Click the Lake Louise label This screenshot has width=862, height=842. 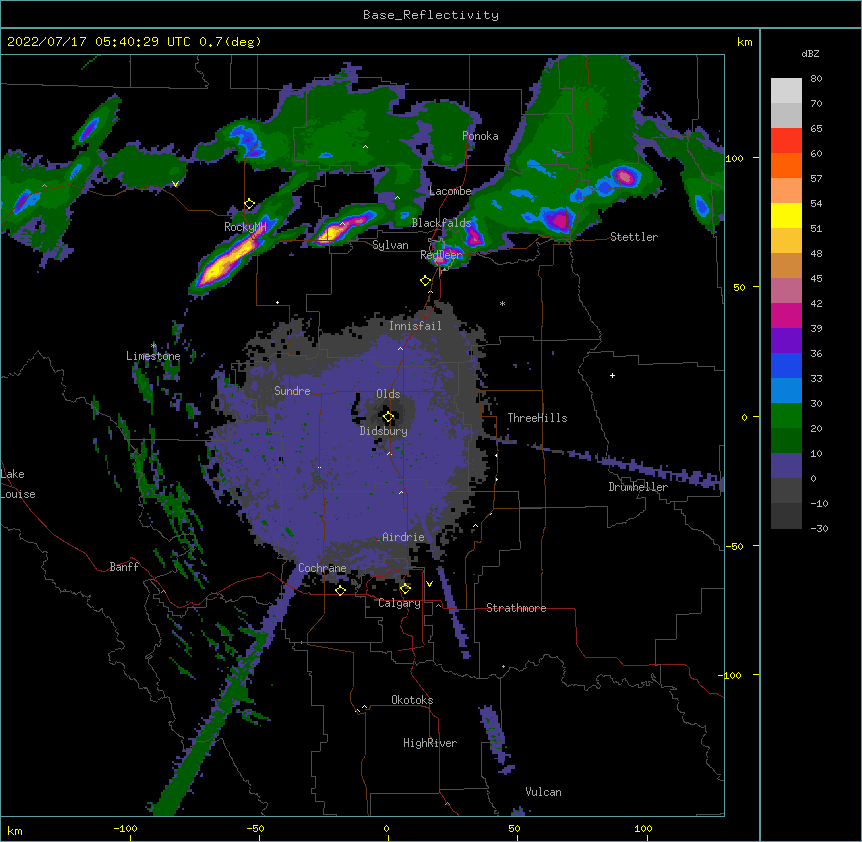[x=18, y=484]
